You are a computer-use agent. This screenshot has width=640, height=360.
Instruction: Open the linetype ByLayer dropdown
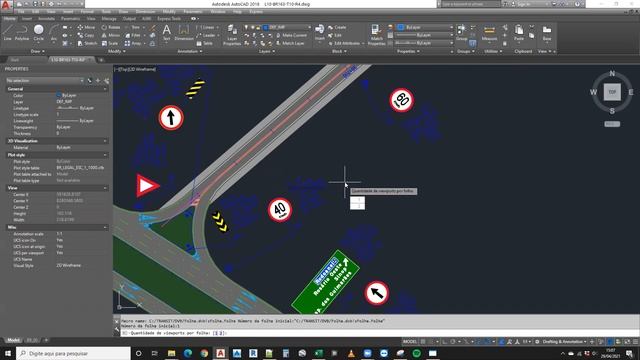tap(424, 43)
